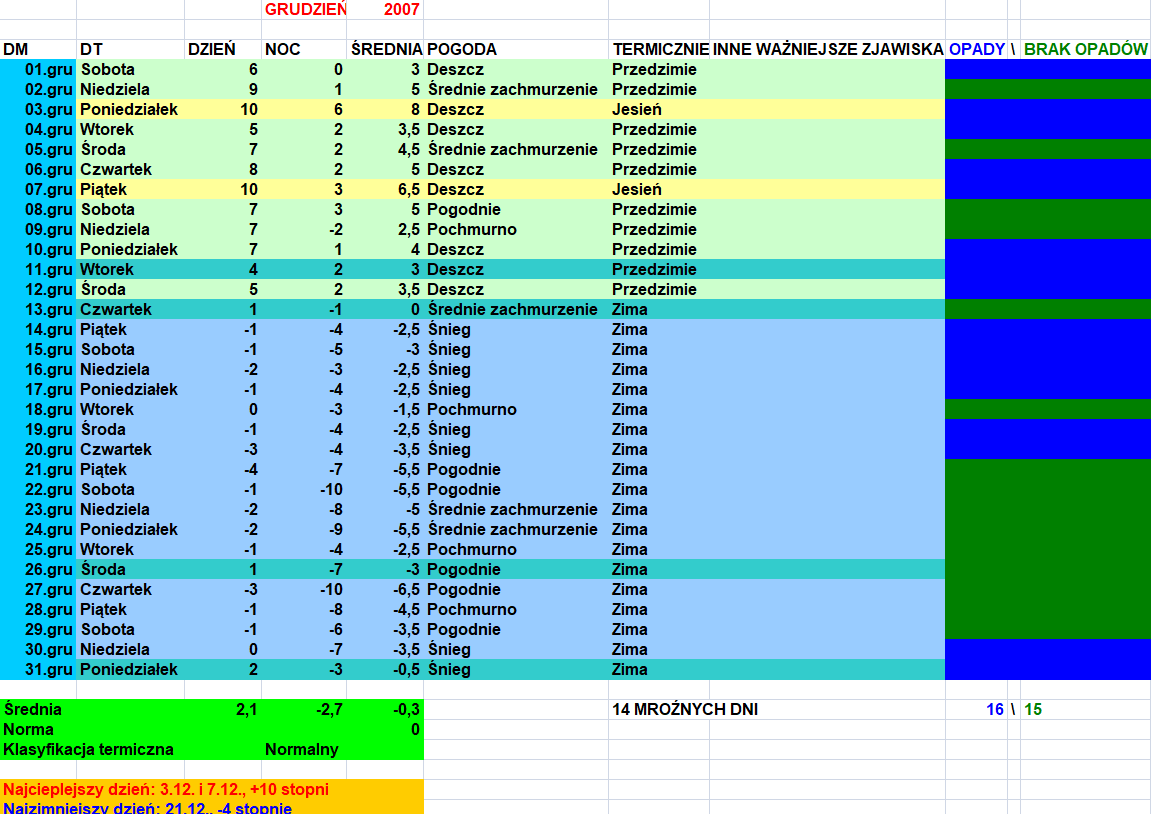Viewport: 1151px width, 814px height.
Task: Click the ŚREDNIA column header
Action: [385, 49]
